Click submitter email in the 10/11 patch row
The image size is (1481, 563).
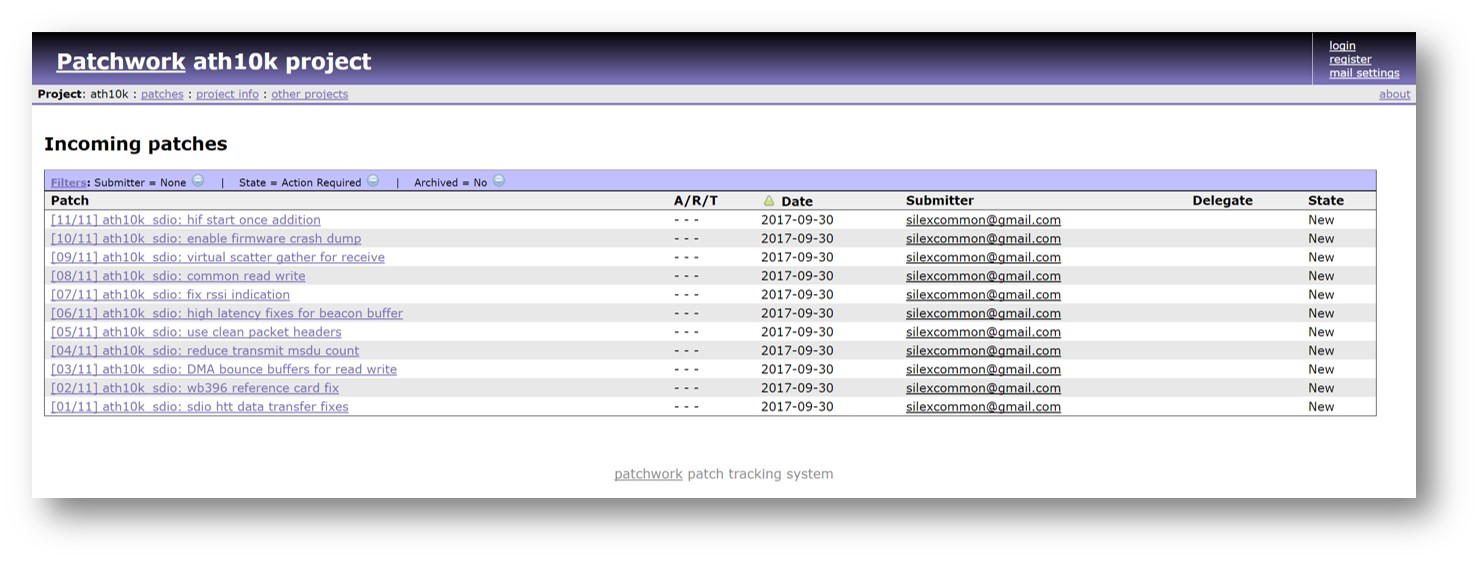[x=983, y=239]
